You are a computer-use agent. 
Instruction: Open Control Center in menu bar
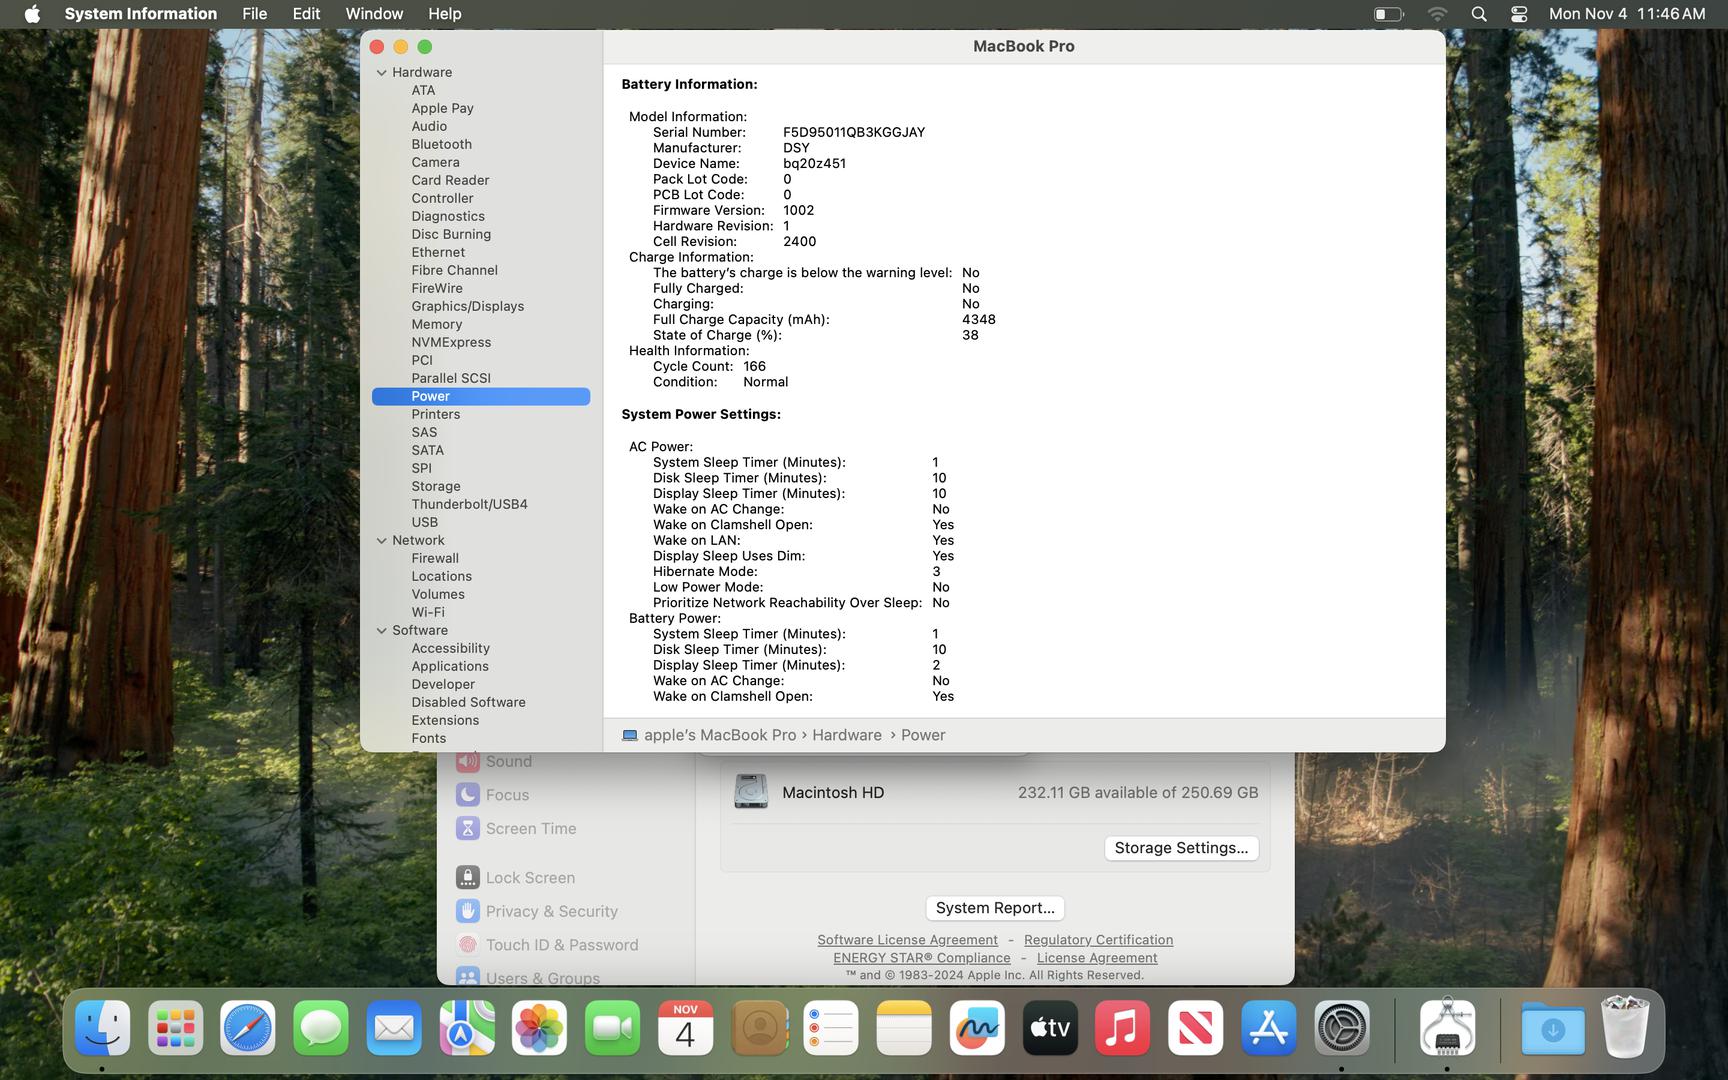pyautogui.click(x=1519, y=14)
